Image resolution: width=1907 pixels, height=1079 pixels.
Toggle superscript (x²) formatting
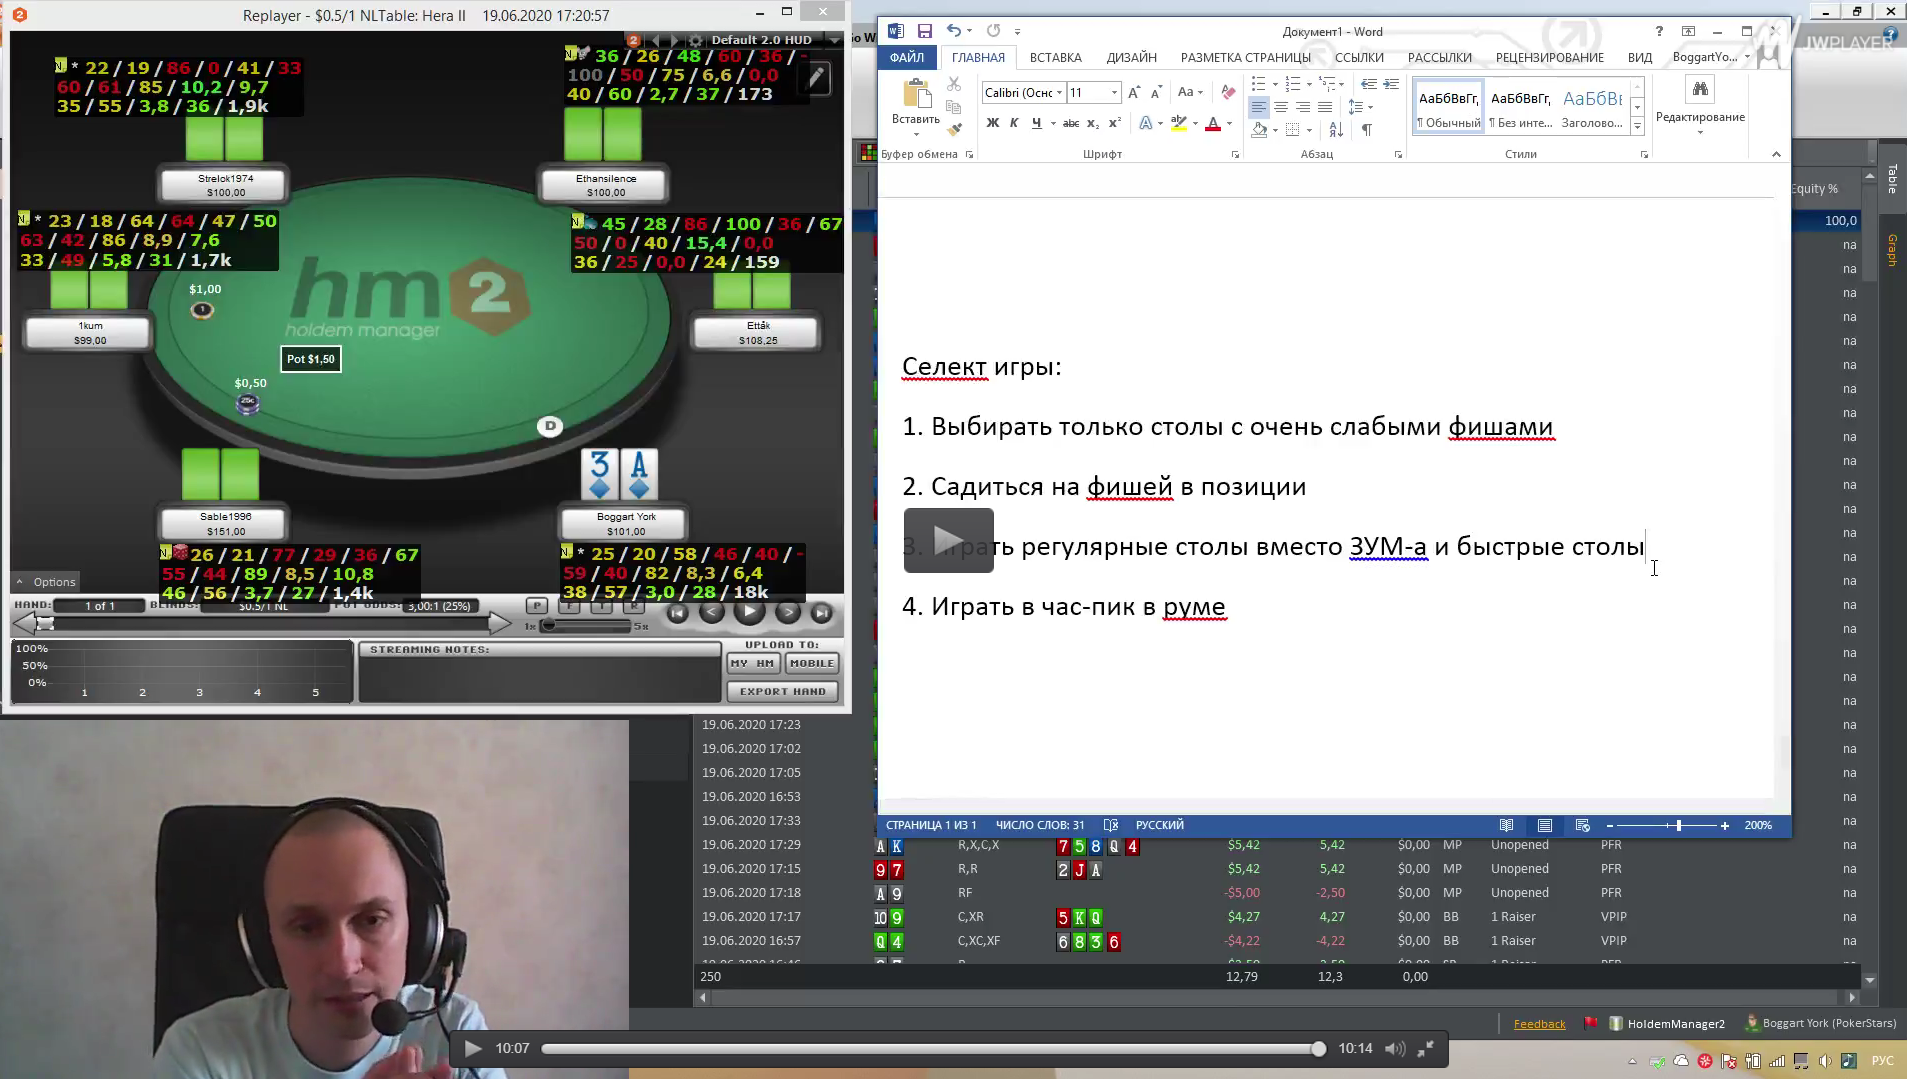1115,123
